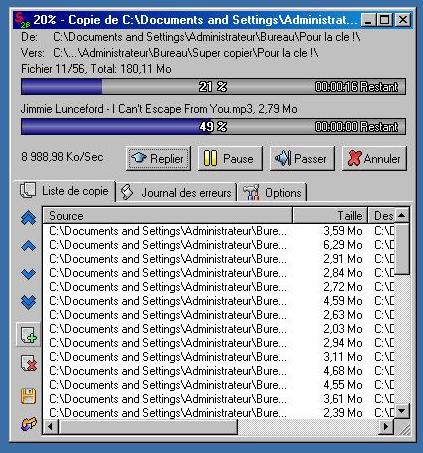Move selected item up one position
423x453 pixels.
click(x=29, y=246)
